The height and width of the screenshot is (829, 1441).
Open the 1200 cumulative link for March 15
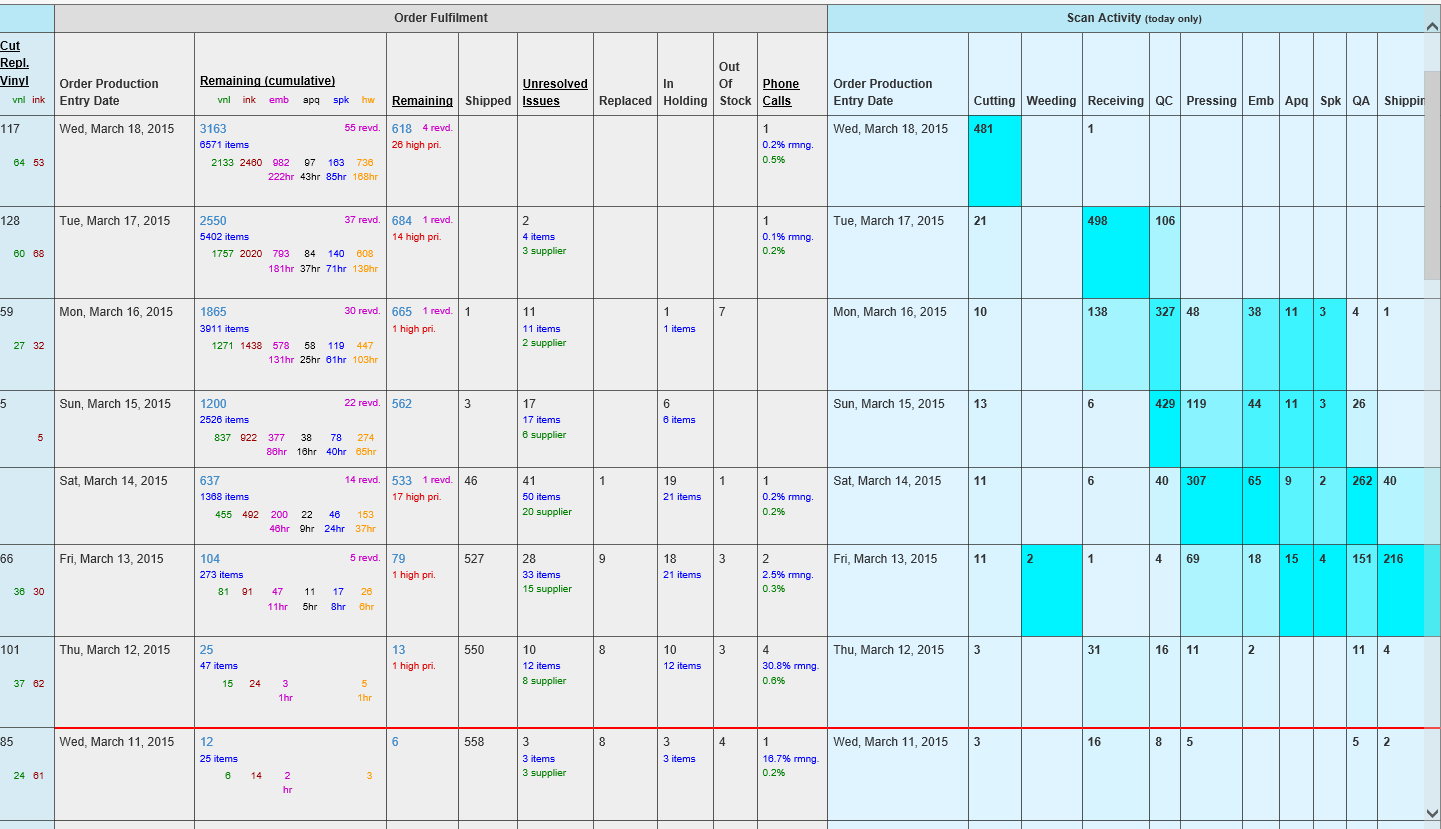tap(213, 404)
